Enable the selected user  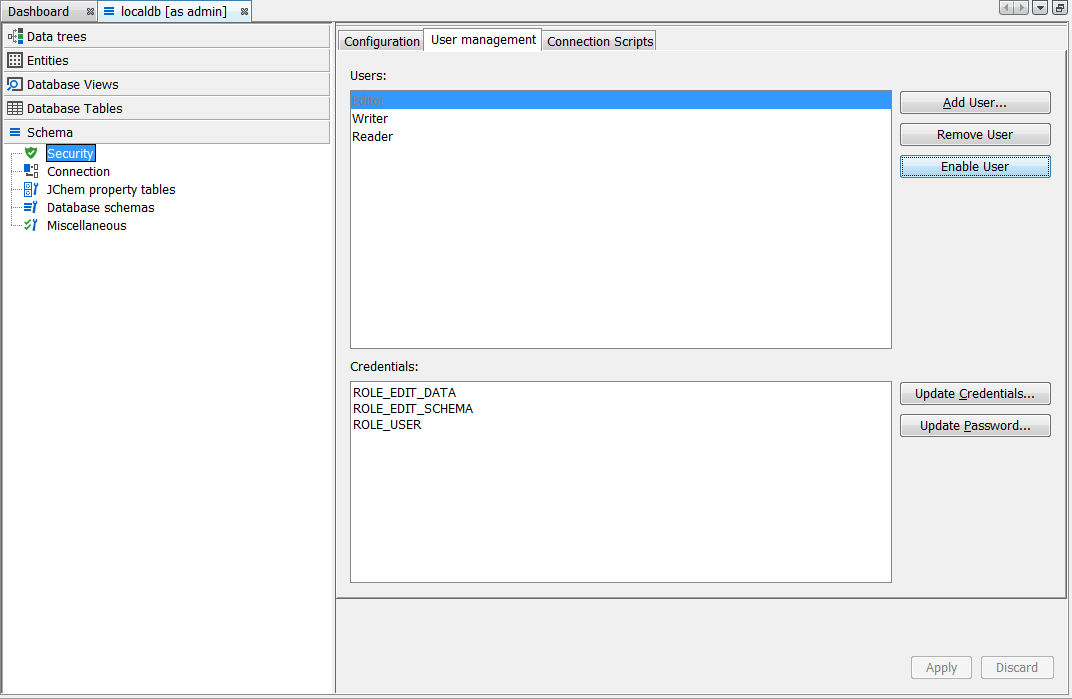tap(975, 166)
